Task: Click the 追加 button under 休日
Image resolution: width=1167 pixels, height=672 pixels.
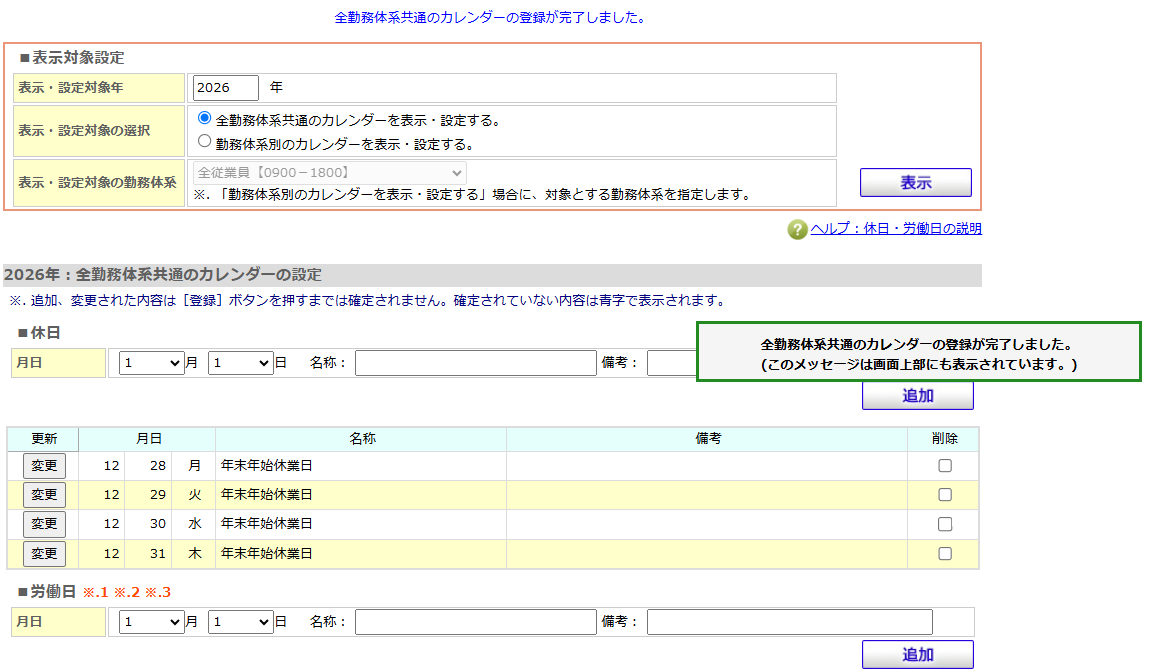Action: click(918, 396)
